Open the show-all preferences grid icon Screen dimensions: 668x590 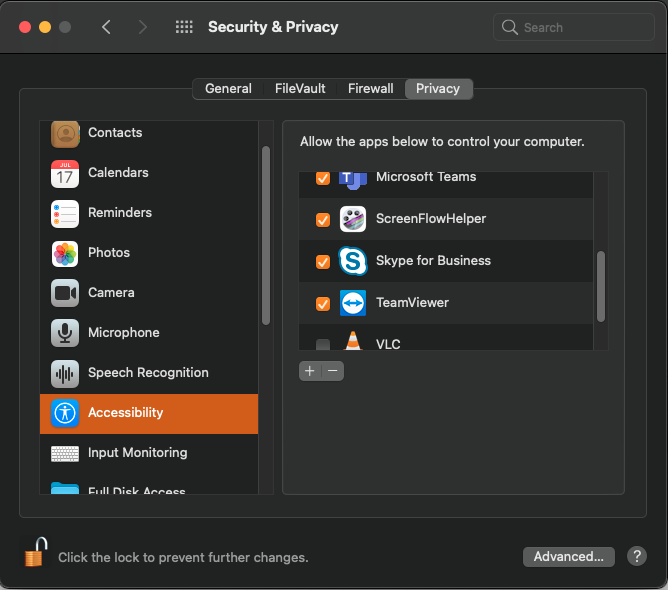pyautogui.click(x=184, y=27)
